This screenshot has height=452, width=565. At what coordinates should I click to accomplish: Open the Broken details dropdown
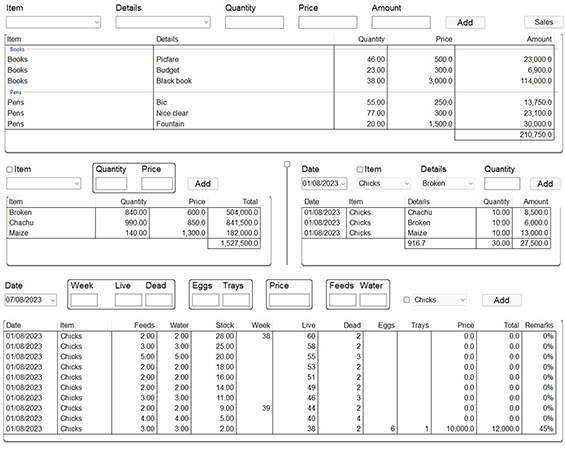447,183
